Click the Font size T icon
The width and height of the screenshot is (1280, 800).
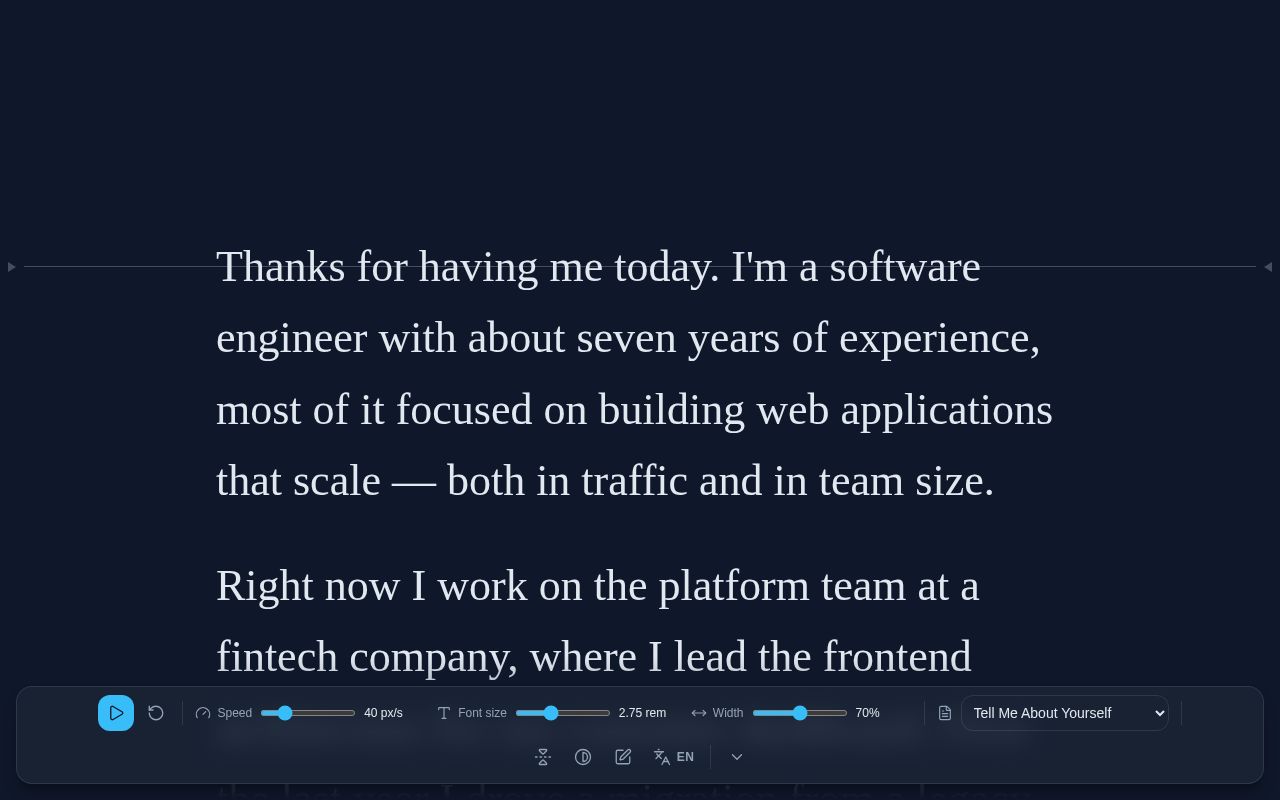click(x=444, y=713)
